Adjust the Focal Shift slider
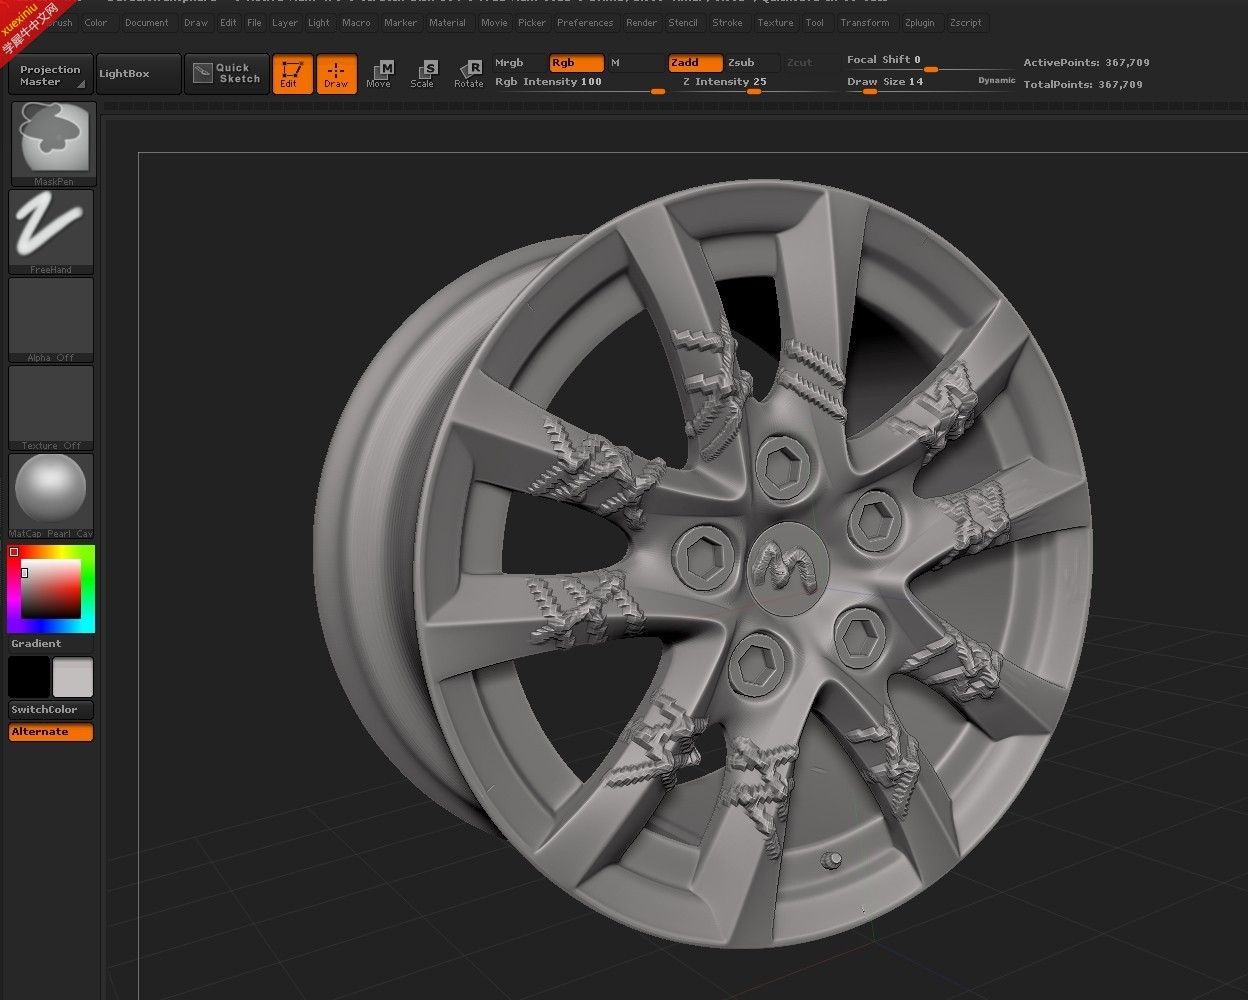Image resolution: width=1248 pixels, height=1000 pixels. pyautogui.click(x=931, y=63)
